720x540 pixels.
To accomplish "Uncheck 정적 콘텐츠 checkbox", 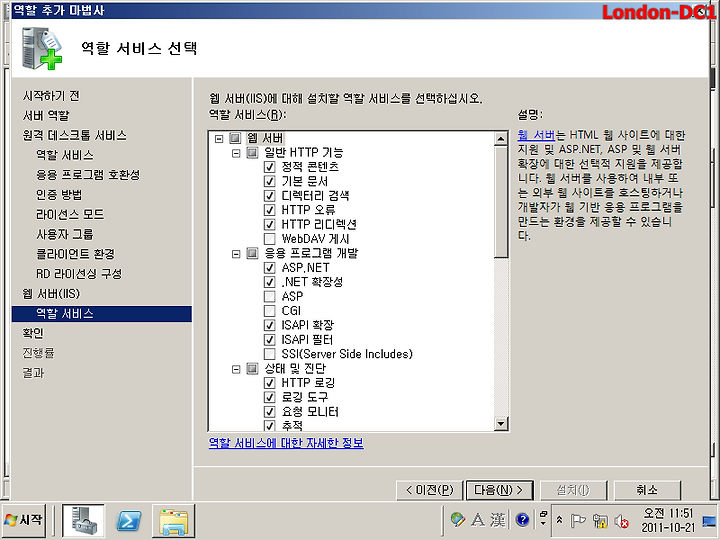I will pyautogui.click(x=270, y=167).
